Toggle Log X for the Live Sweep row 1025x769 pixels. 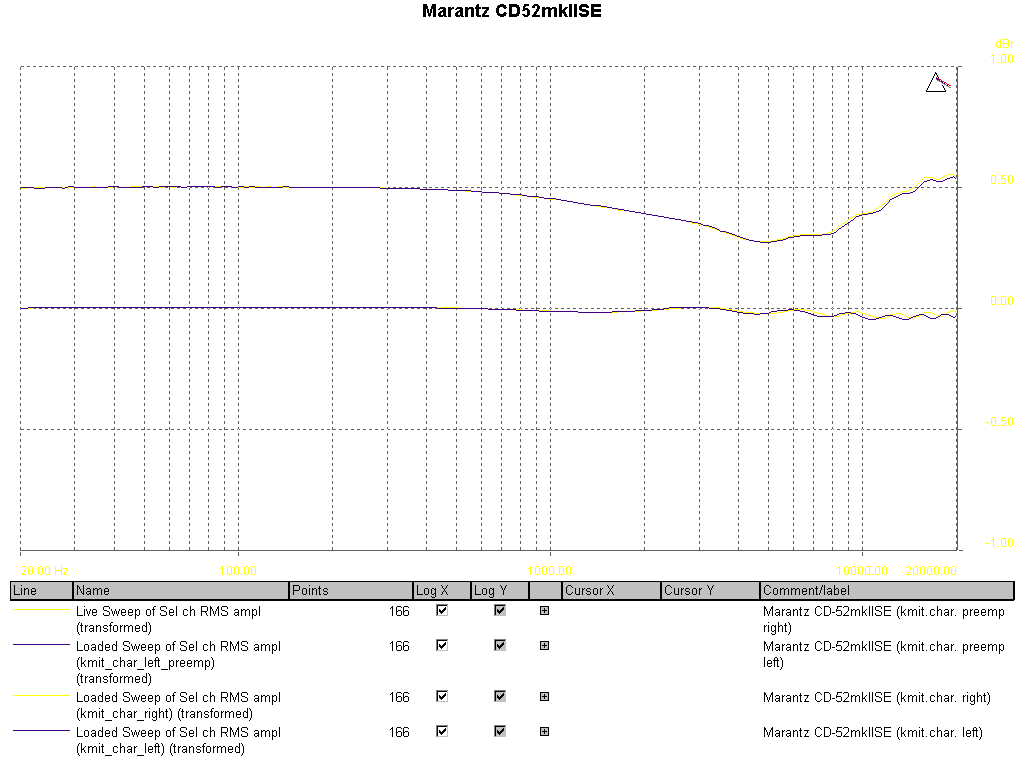pyautogui.click(x=442, y=610)
